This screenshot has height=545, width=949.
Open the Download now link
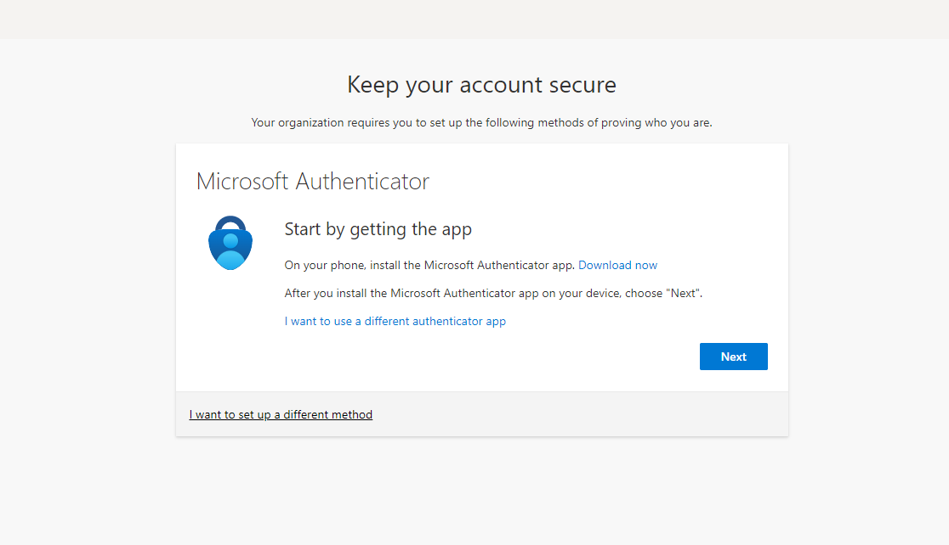617,265
